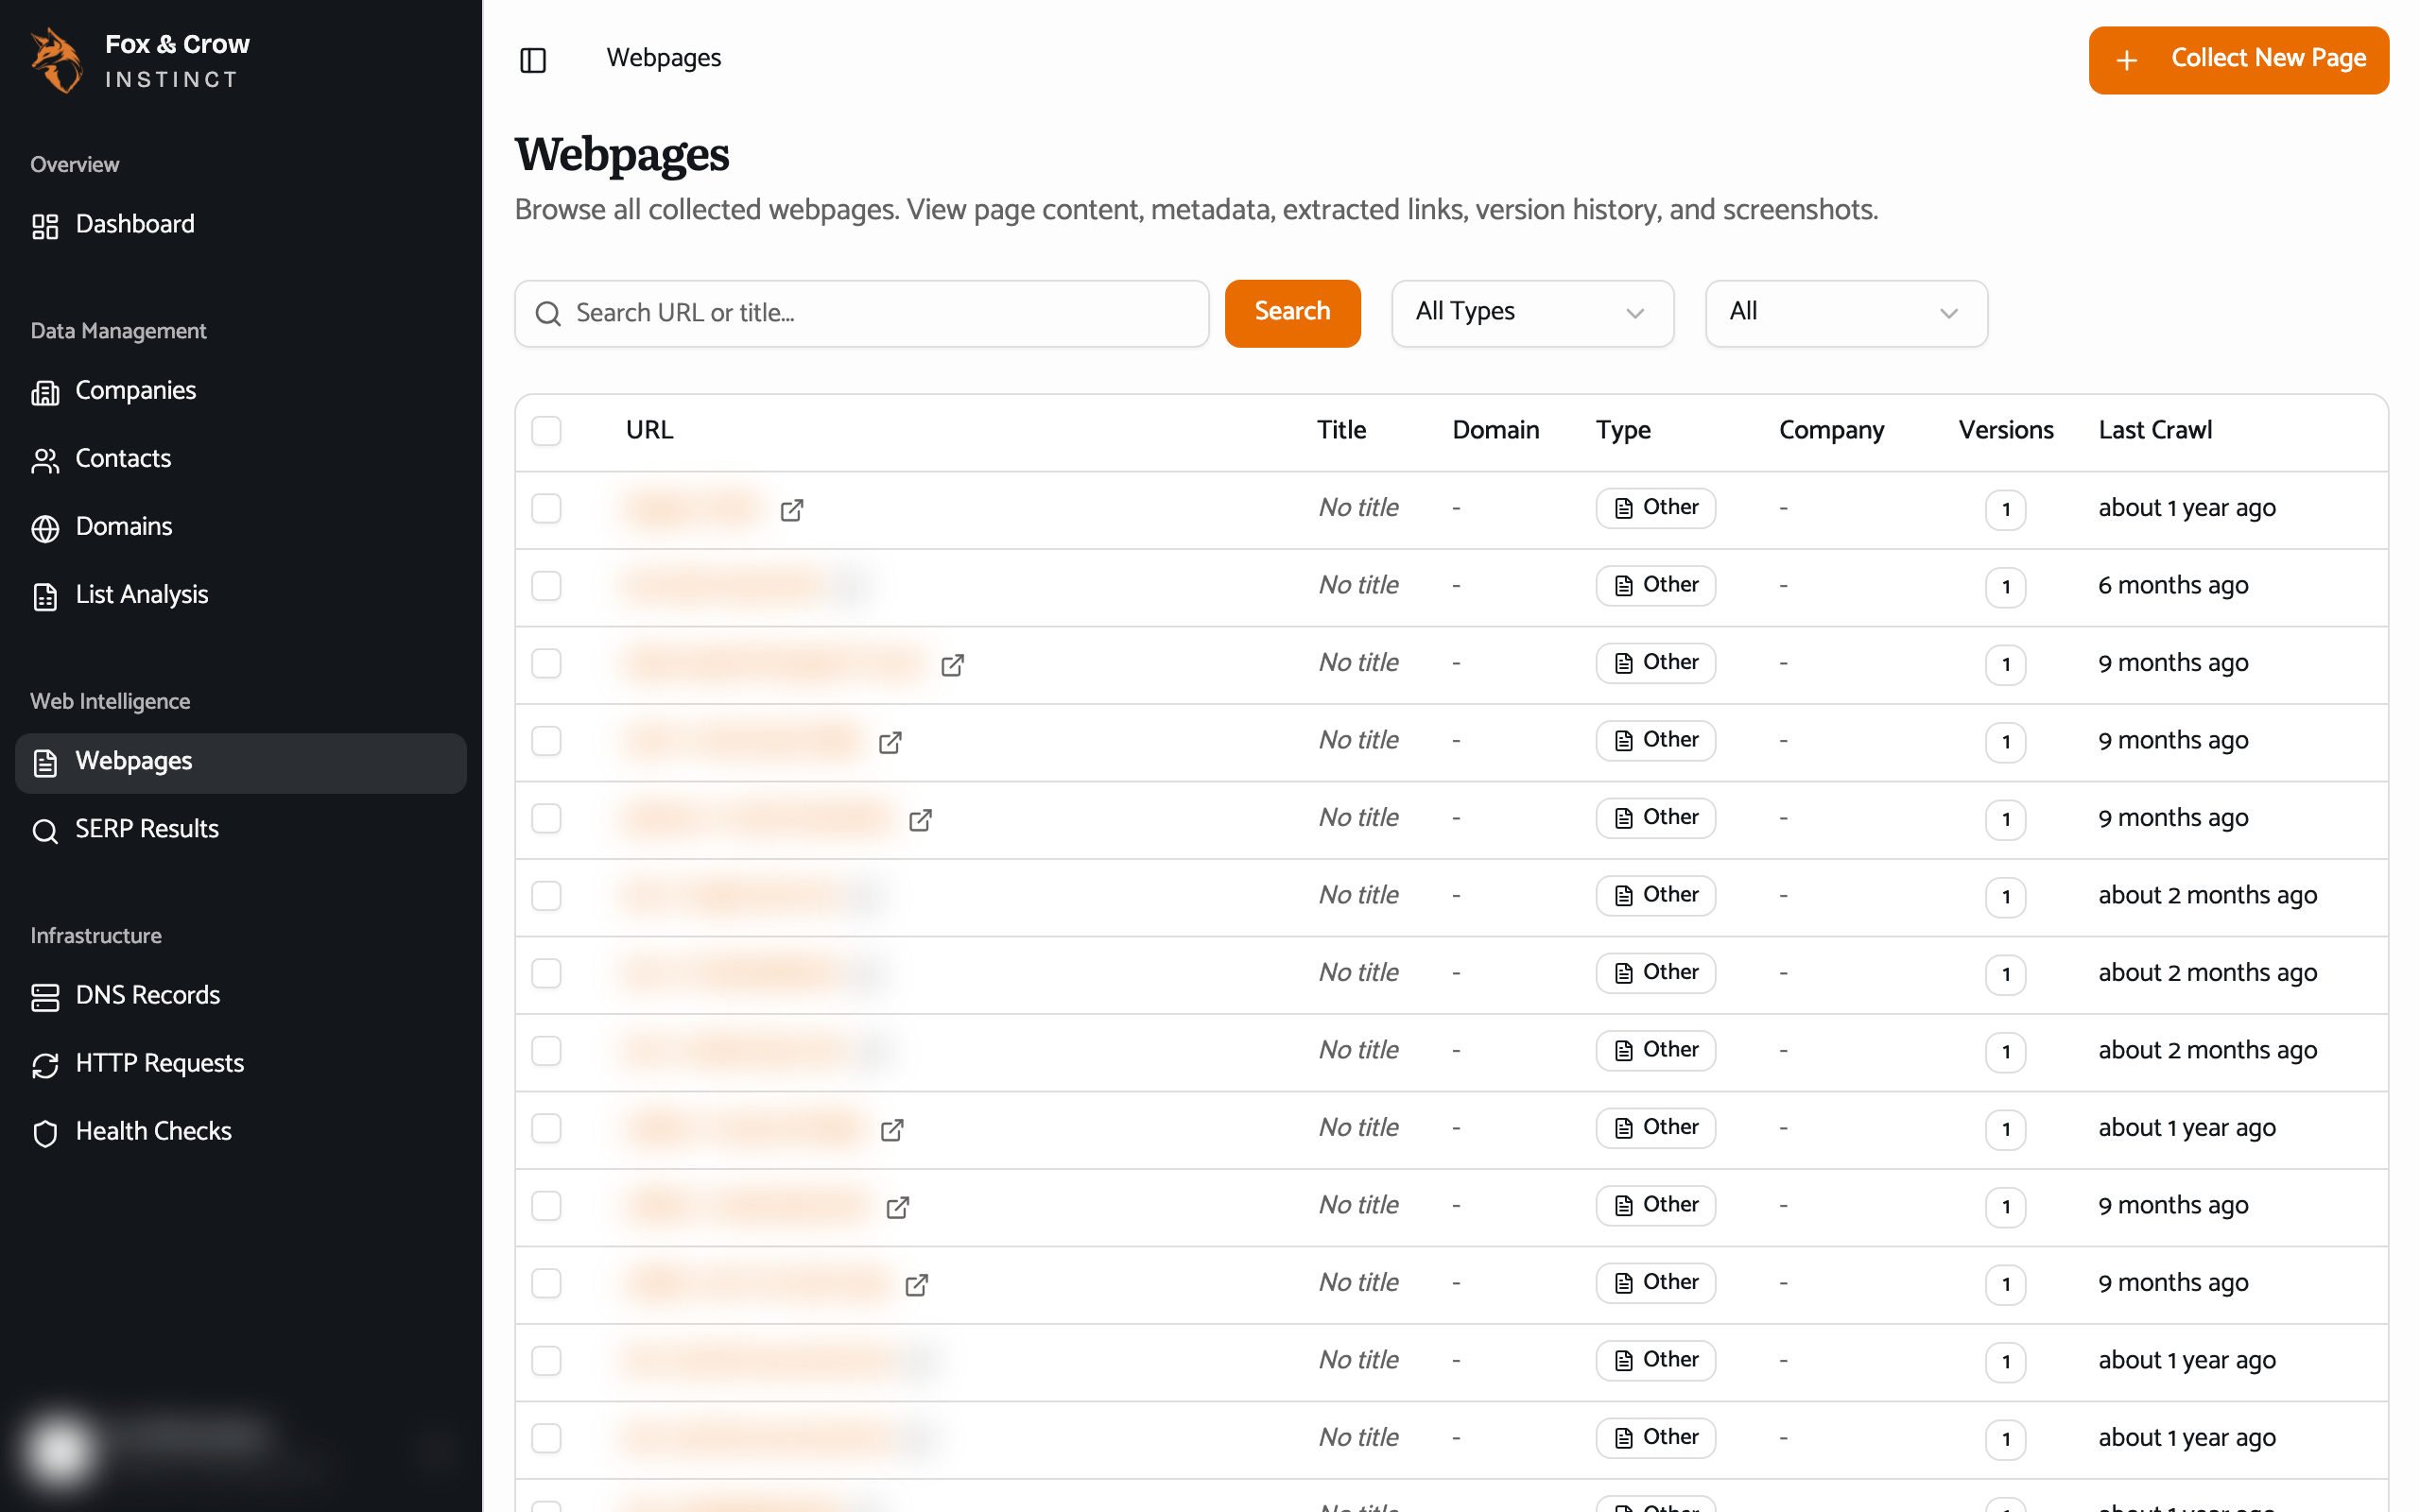Viewport: 2420px width, 1512px height.
Task: Click the plus icon in Collect New Page
Action: click(2127, 60)
